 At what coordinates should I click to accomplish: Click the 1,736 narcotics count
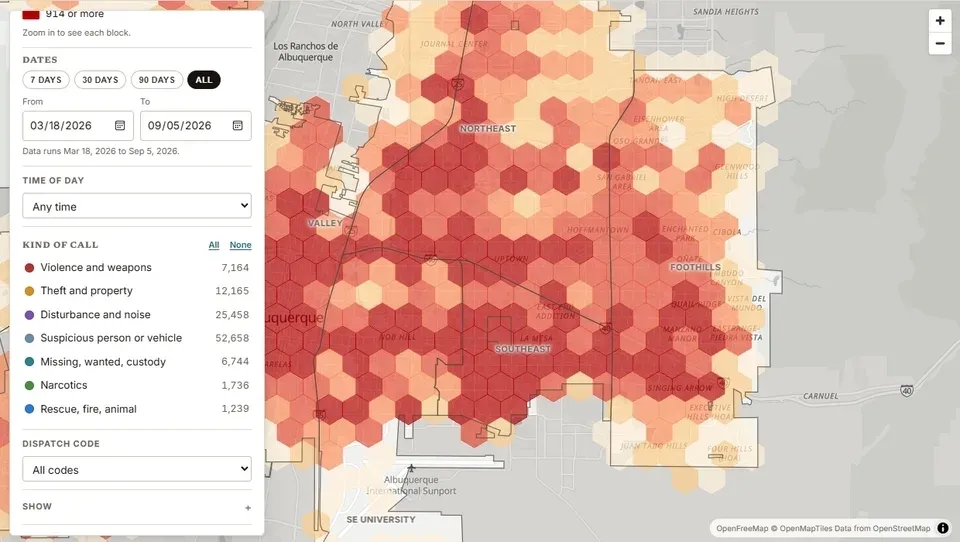[235, 385]
